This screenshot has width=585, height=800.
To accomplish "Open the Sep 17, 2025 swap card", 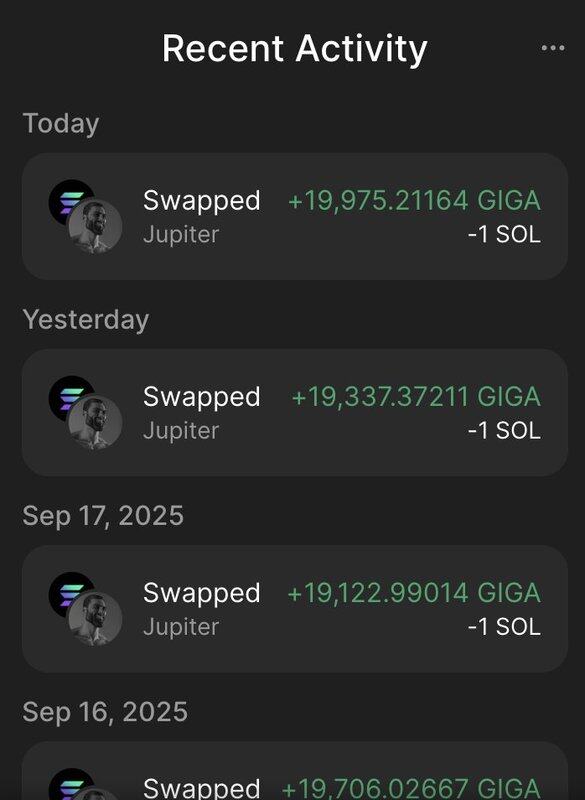I will click(295, 609).
